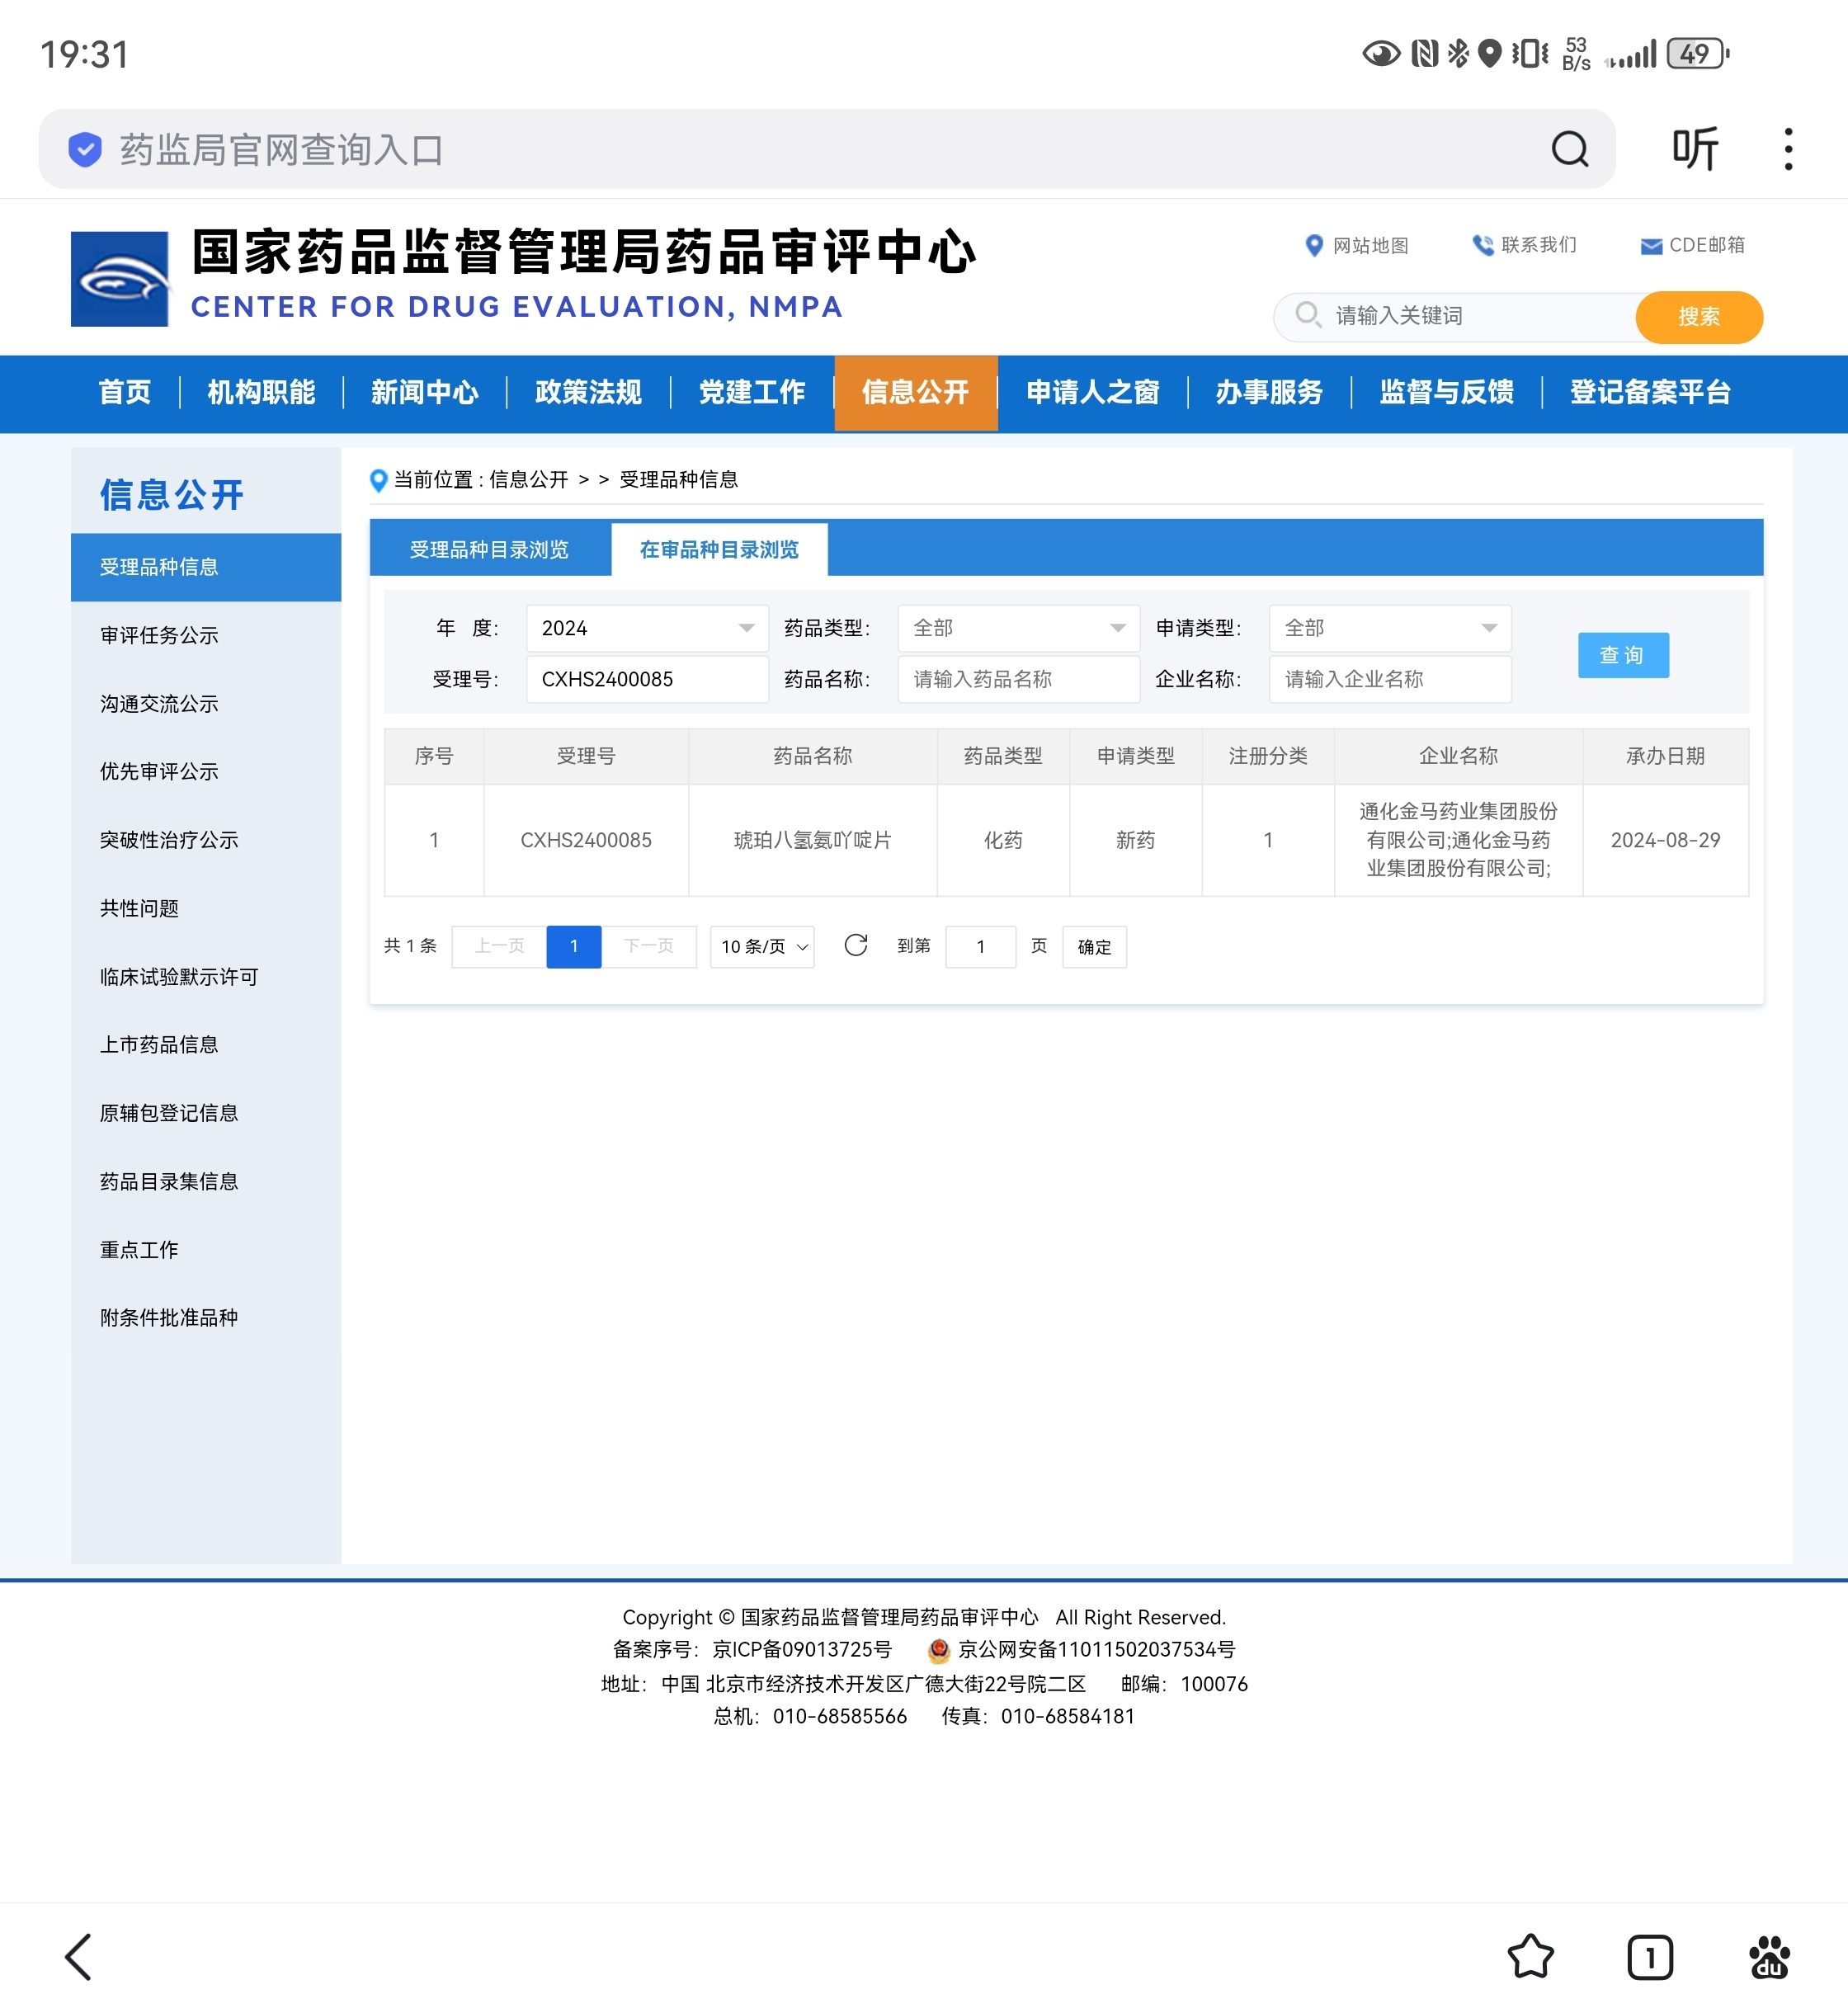Open the 10条/页 page size selector
Image resolution: width=1848 pixels, height=2013 pixels.
(763, 946)
